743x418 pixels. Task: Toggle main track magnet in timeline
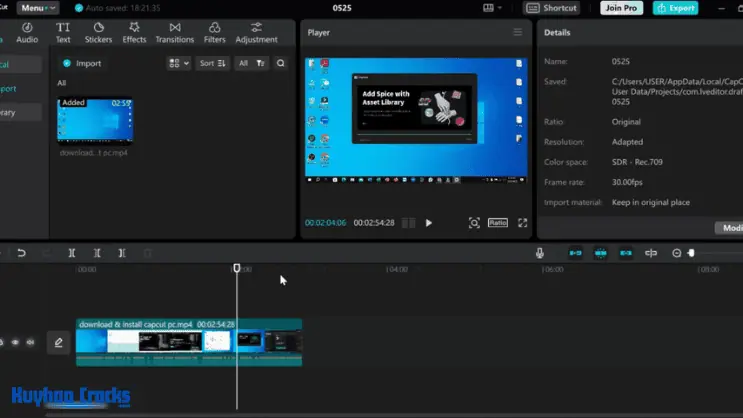[575, 253]
